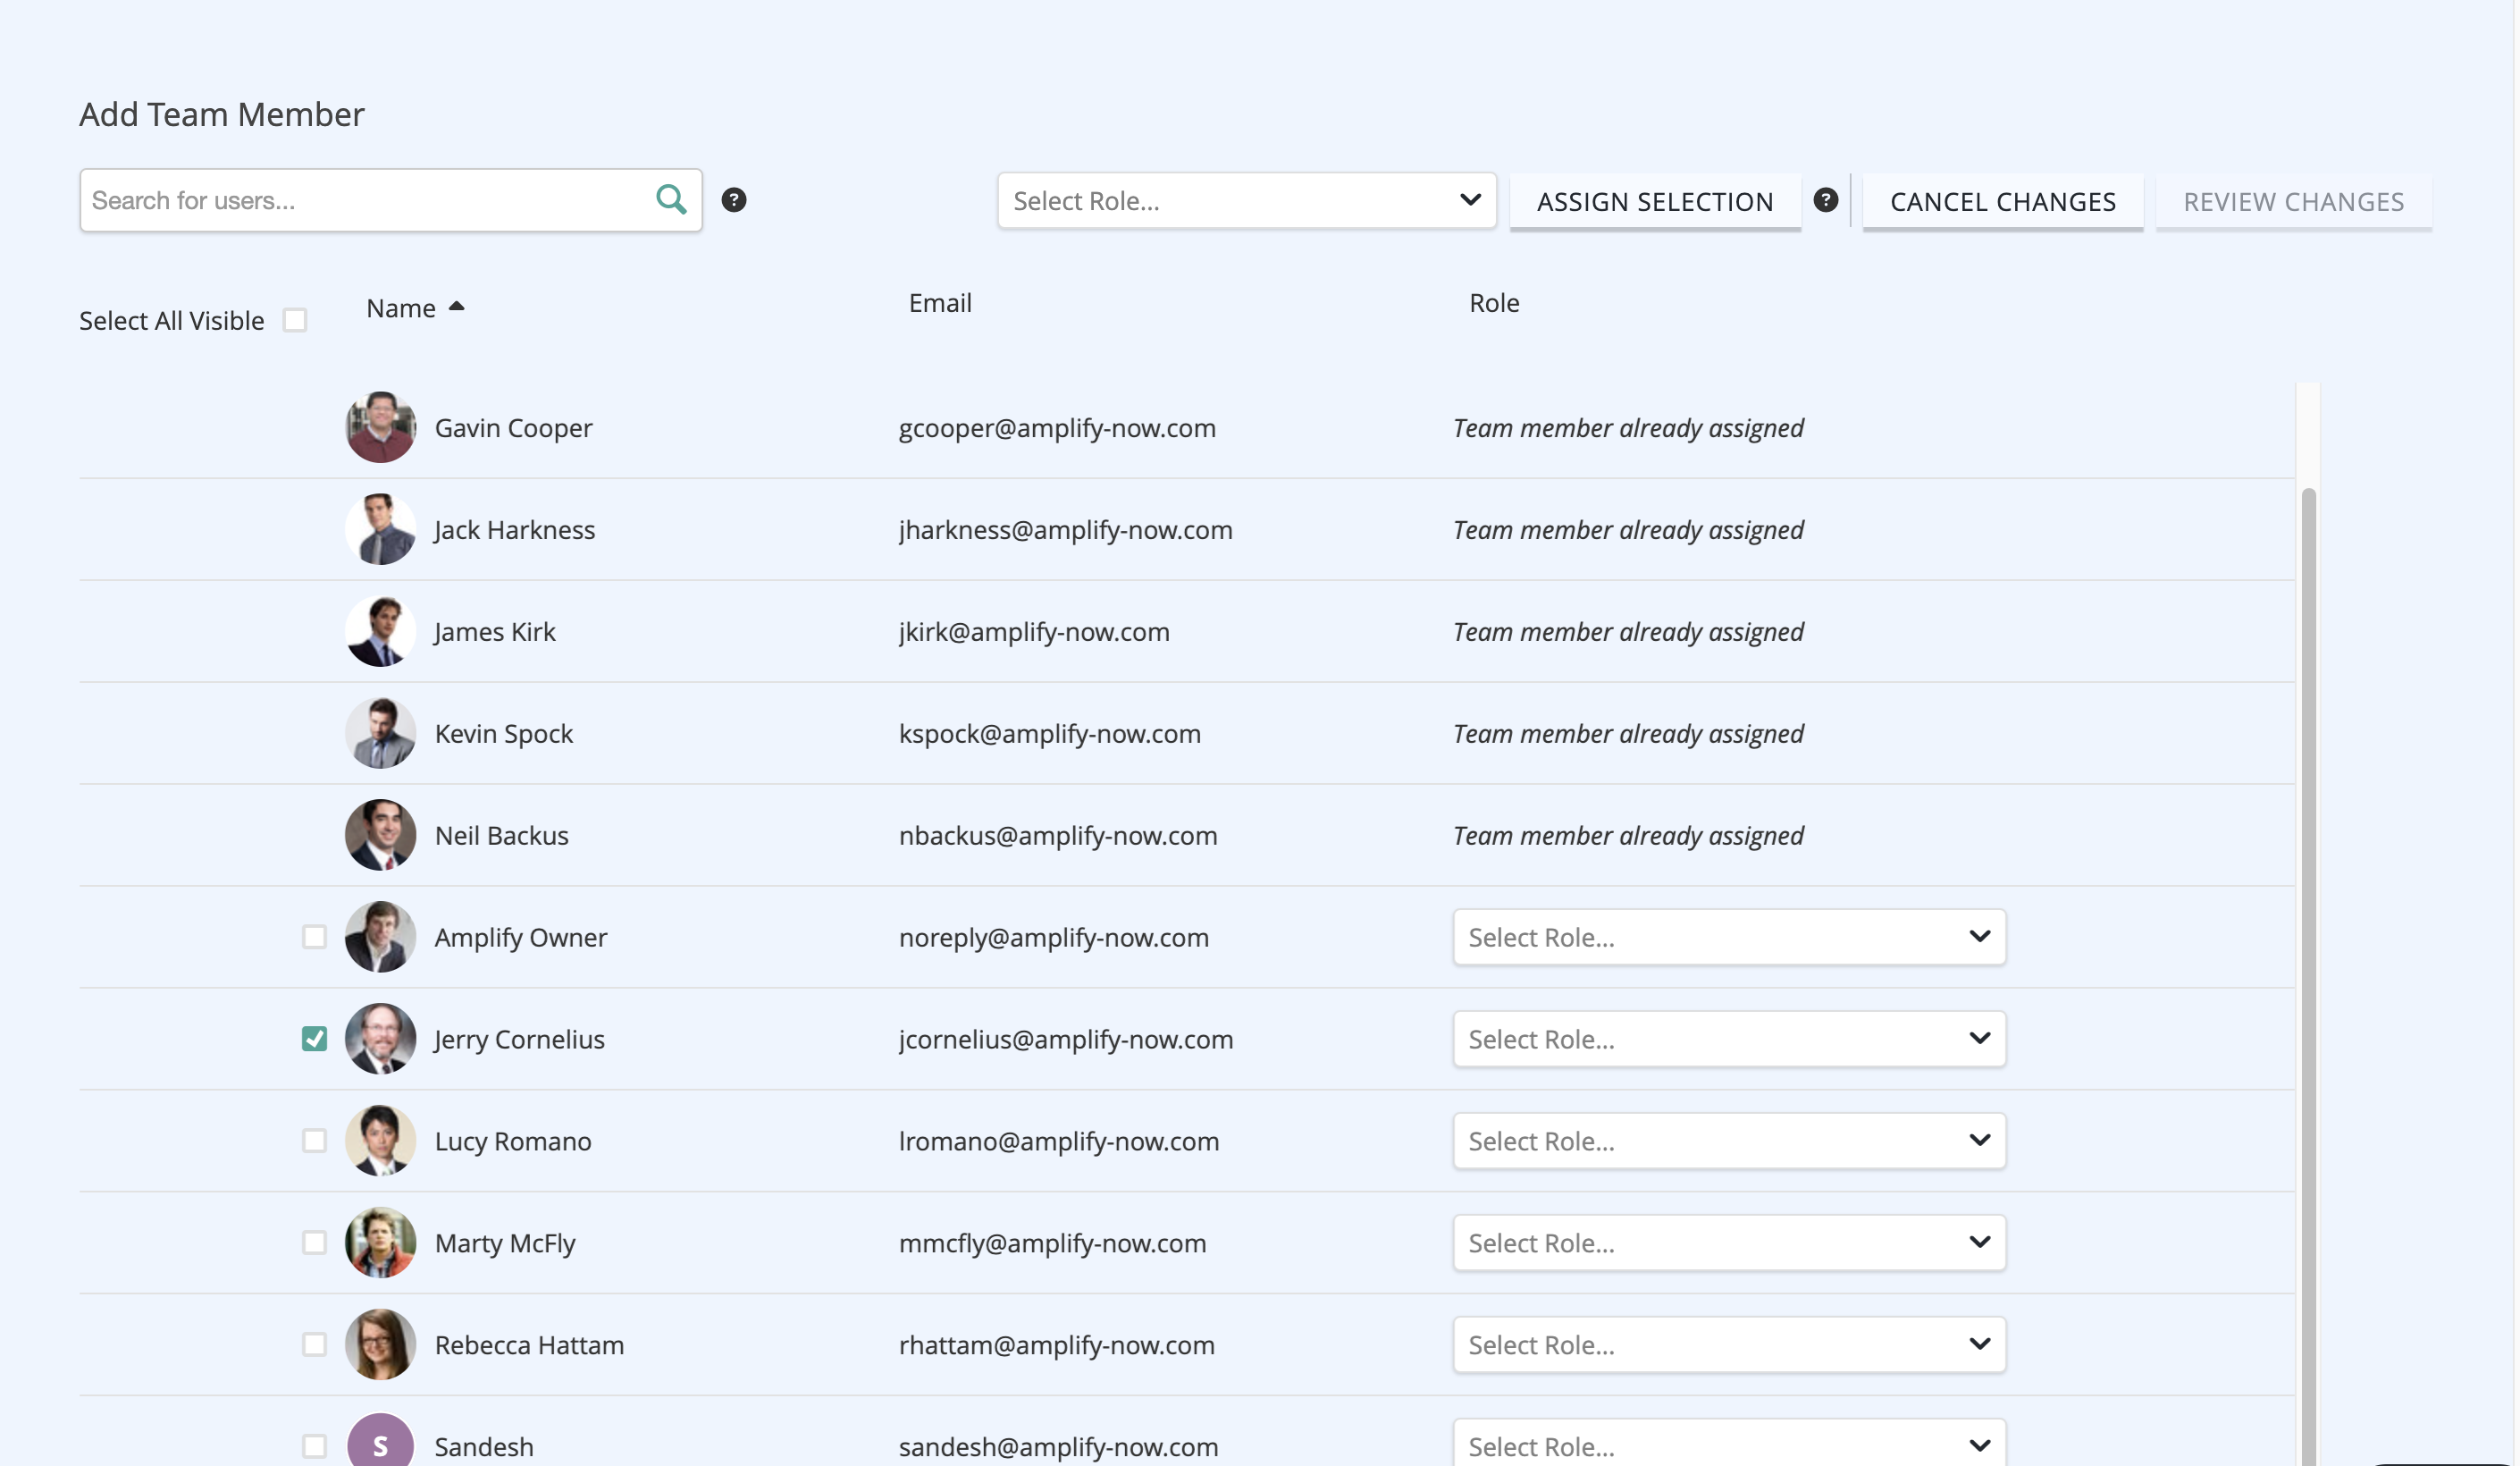Tick the Select All Visible checkbox
Viewport: 2520px width, 1466px height.
295,320
